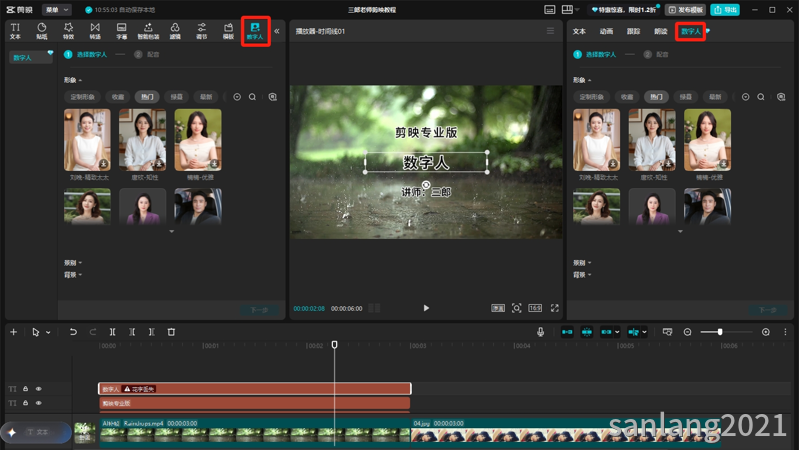
Task: Click the redo arrow in timeline toolbar
Action: pyautogui.click(x=93, y=332)
